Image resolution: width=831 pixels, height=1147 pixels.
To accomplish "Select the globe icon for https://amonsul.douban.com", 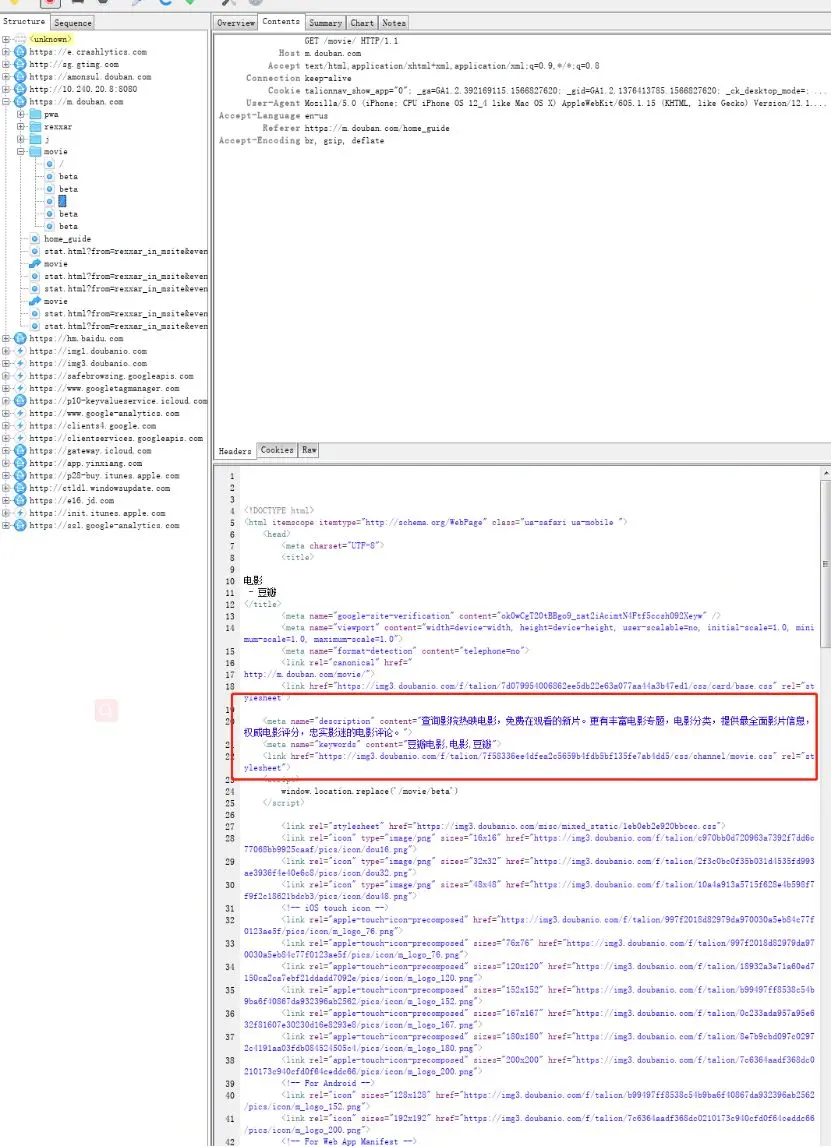I will [20, 77].
